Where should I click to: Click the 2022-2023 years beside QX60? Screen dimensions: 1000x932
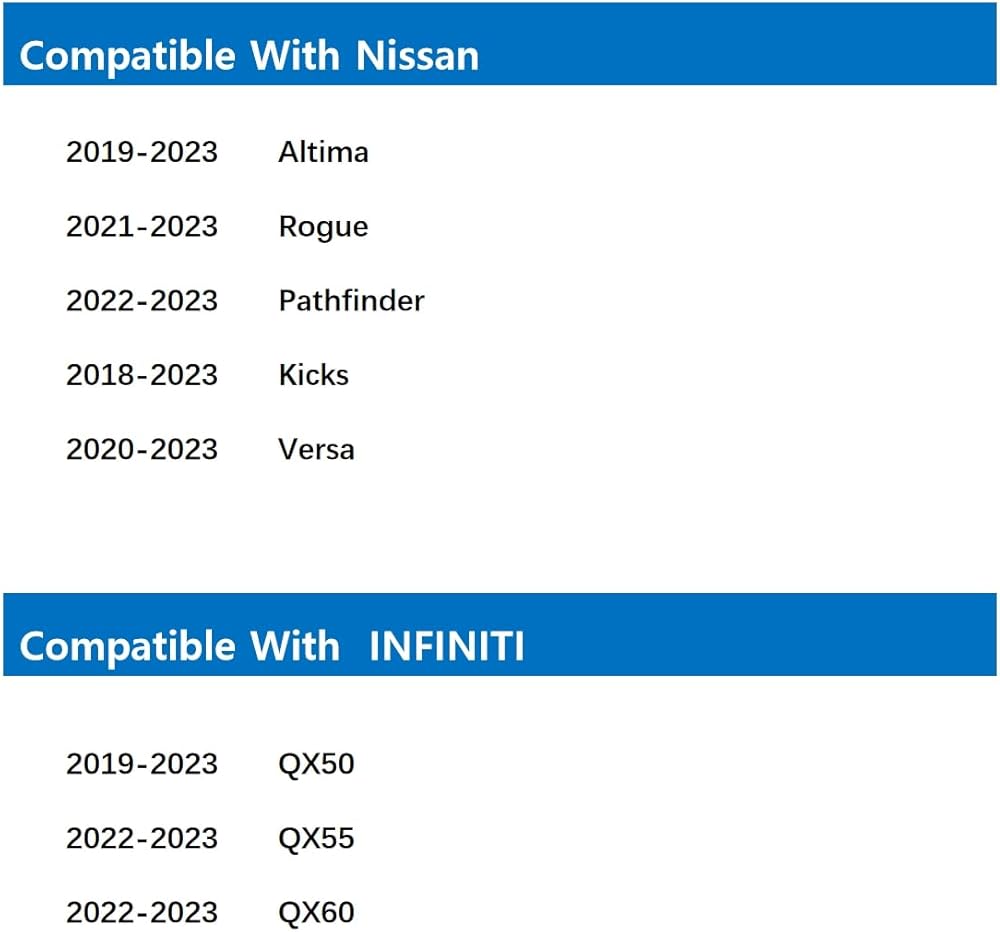142,912
